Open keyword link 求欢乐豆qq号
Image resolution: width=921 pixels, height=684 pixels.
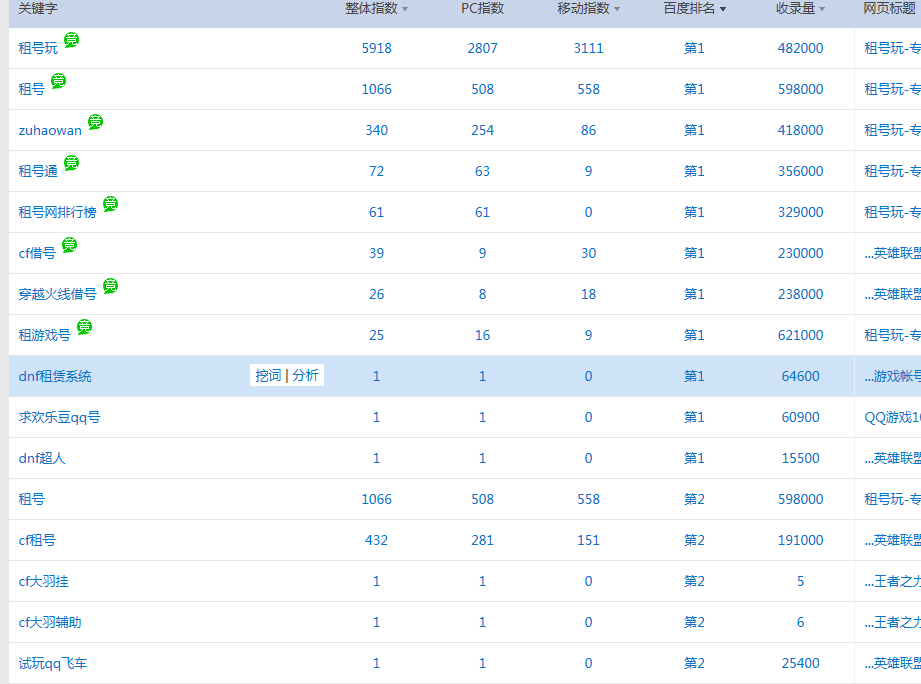59,417
